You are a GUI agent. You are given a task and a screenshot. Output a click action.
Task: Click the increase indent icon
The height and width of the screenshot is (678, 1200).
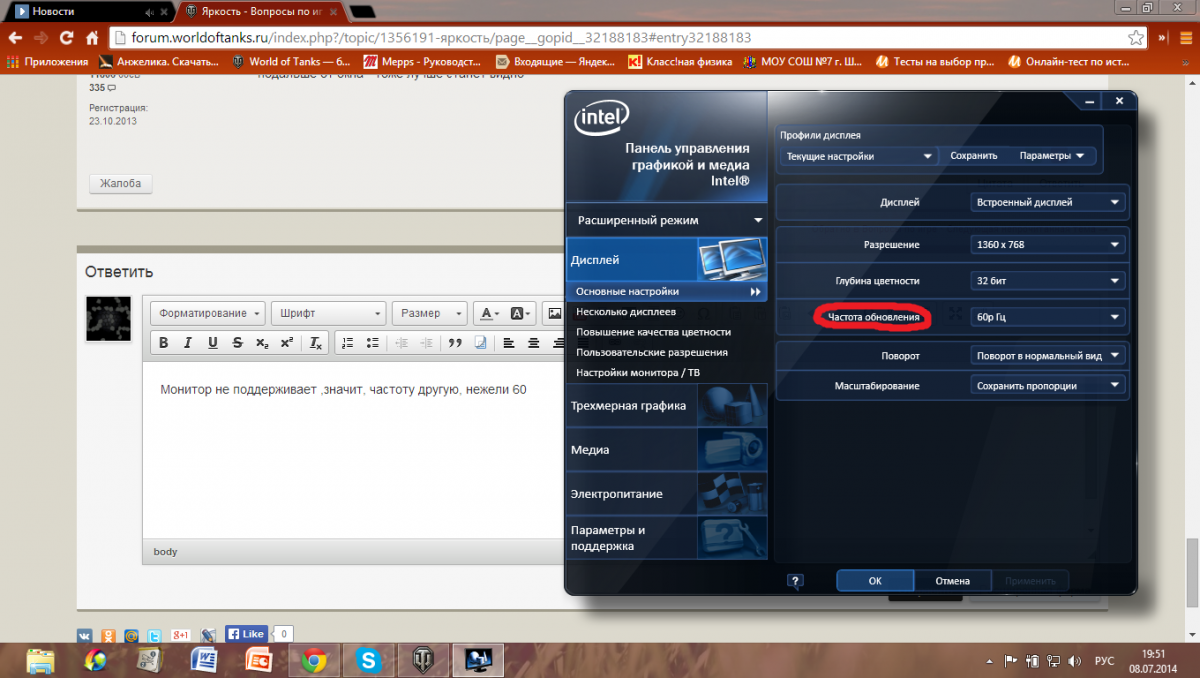[x=427, y=343]
